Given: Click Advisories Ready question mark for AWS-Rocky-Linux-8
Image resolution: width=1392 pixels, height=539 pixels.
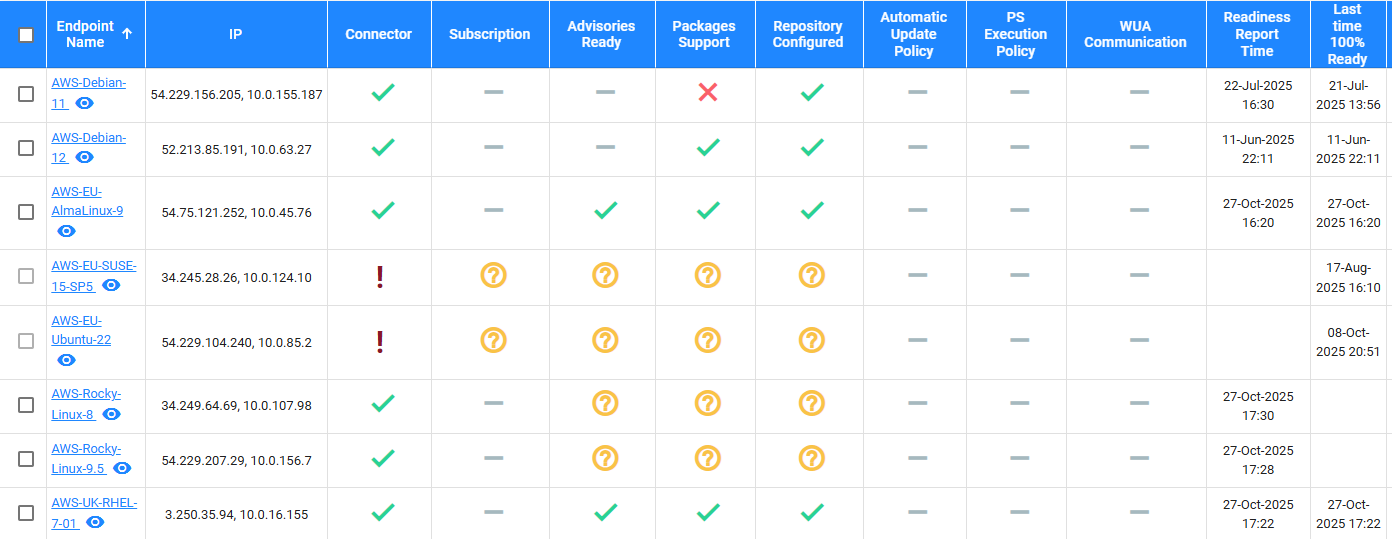Looking at the screenshot, I should coord(605,403).
